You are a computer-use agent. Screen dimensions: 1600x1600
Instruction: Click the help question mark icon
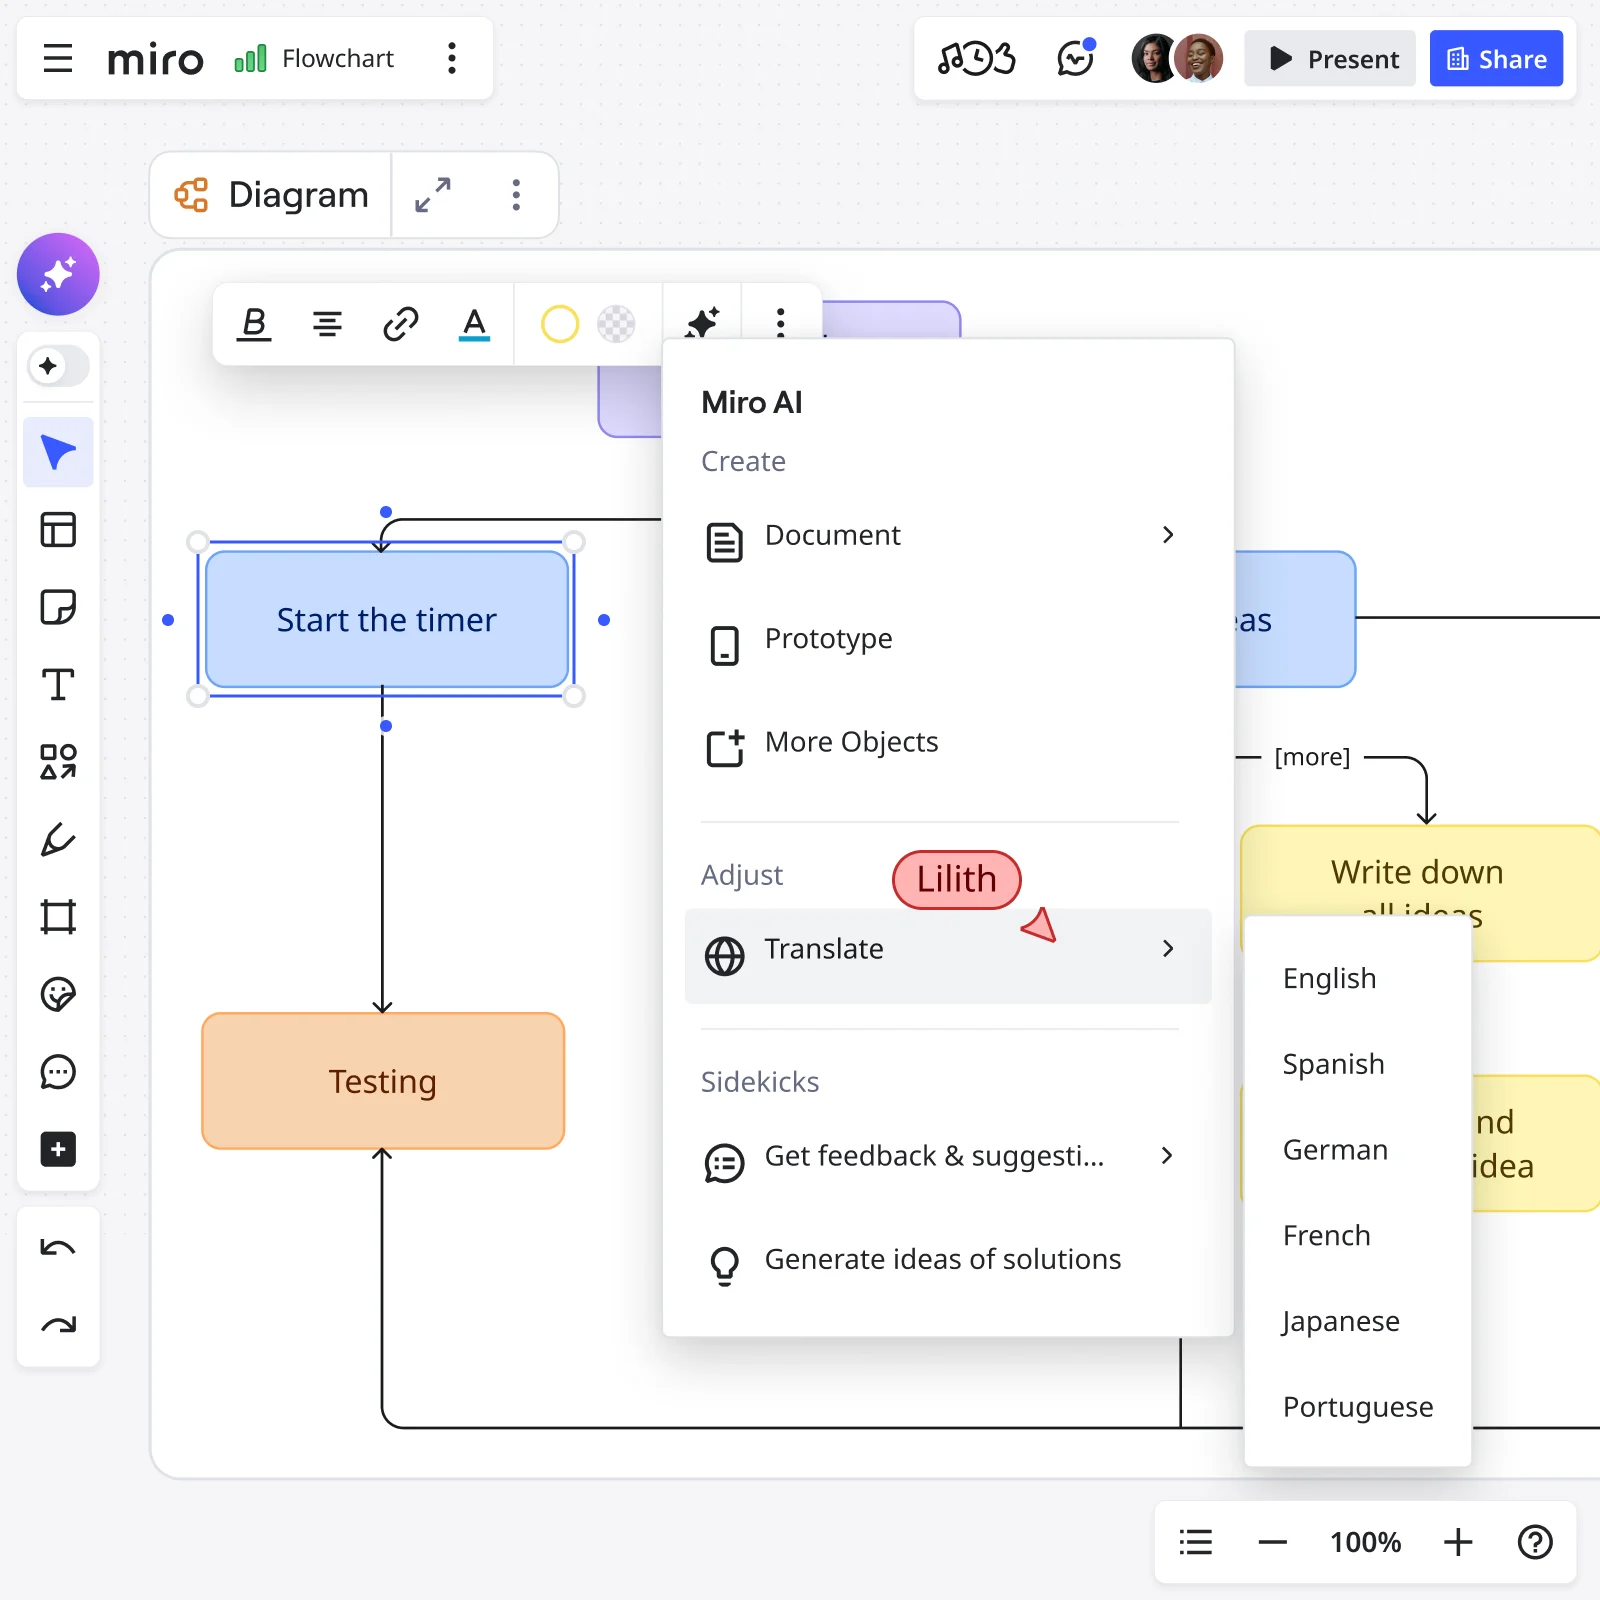pyautogui.click(x=1536, y=1542)
